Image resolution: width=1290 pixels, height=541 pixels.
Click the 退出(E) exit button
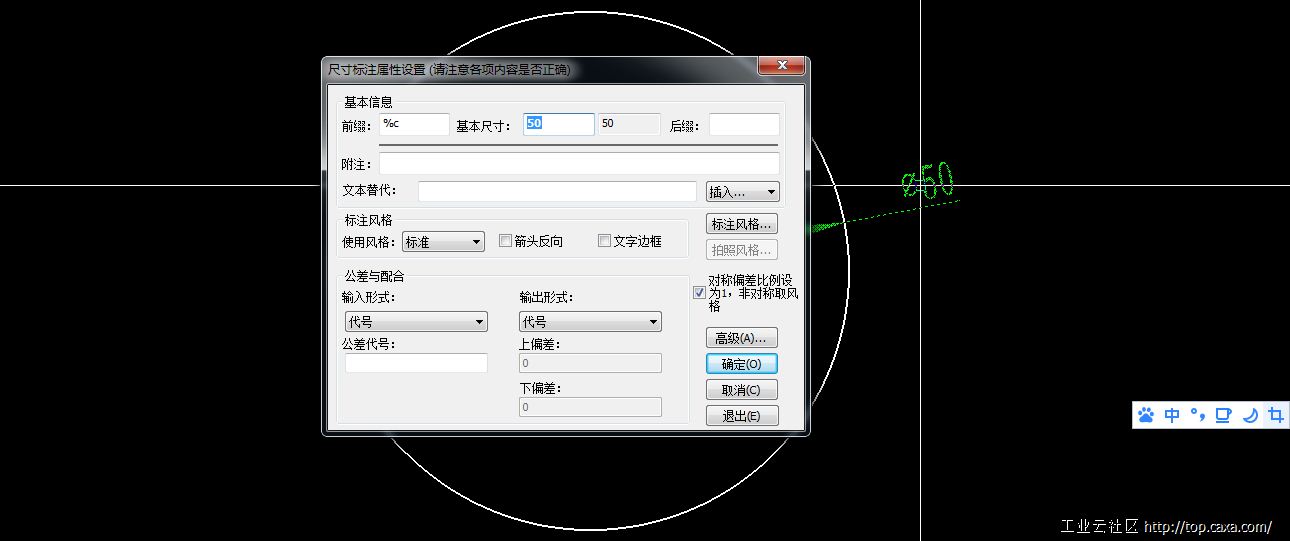coord(742,416)
